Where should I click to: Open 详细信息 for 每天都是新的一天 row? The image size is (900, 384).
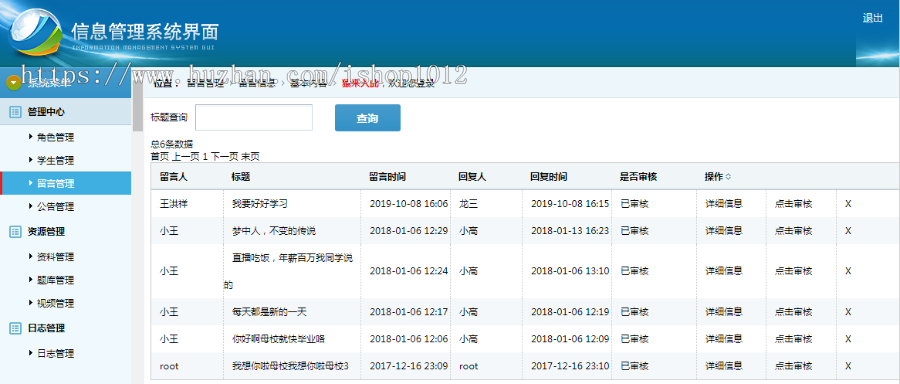pos(724,312)
